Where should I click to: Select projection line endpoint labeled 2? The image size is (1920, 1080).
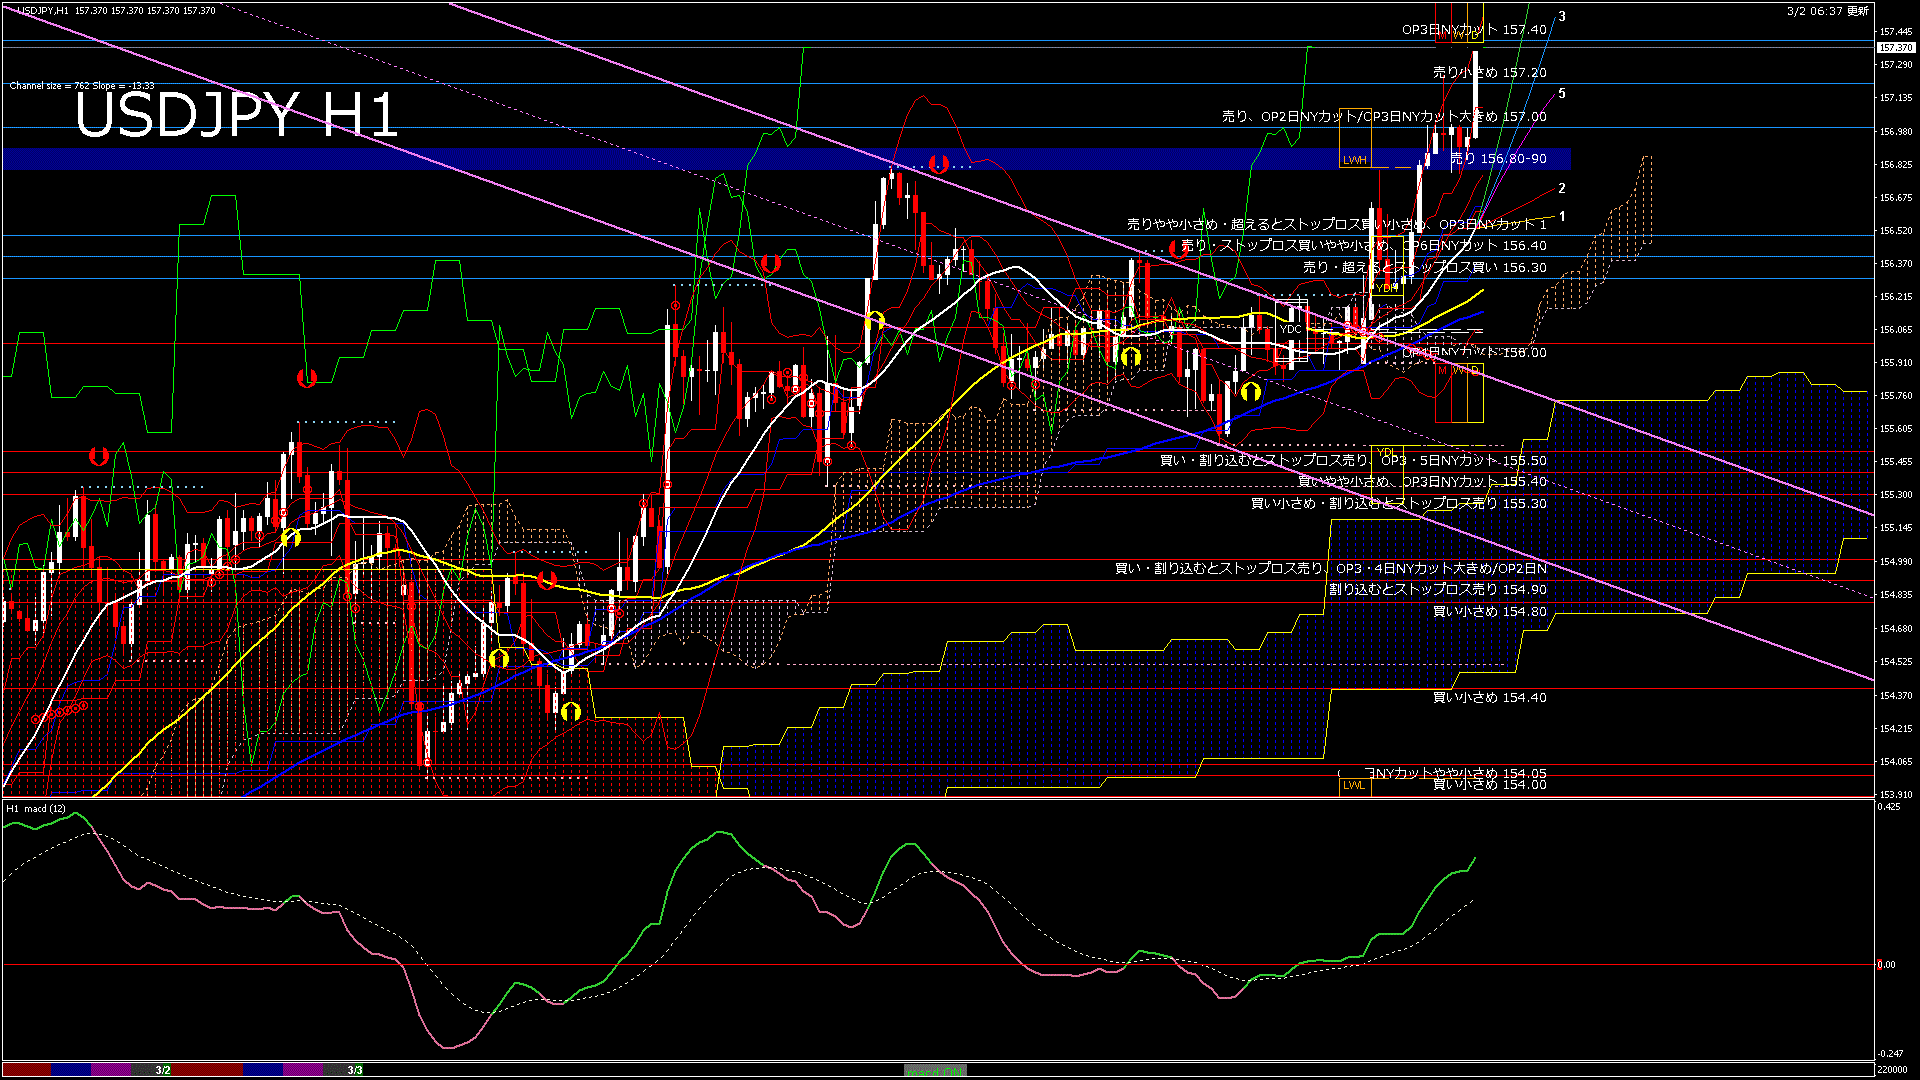tap(1562, 188)
